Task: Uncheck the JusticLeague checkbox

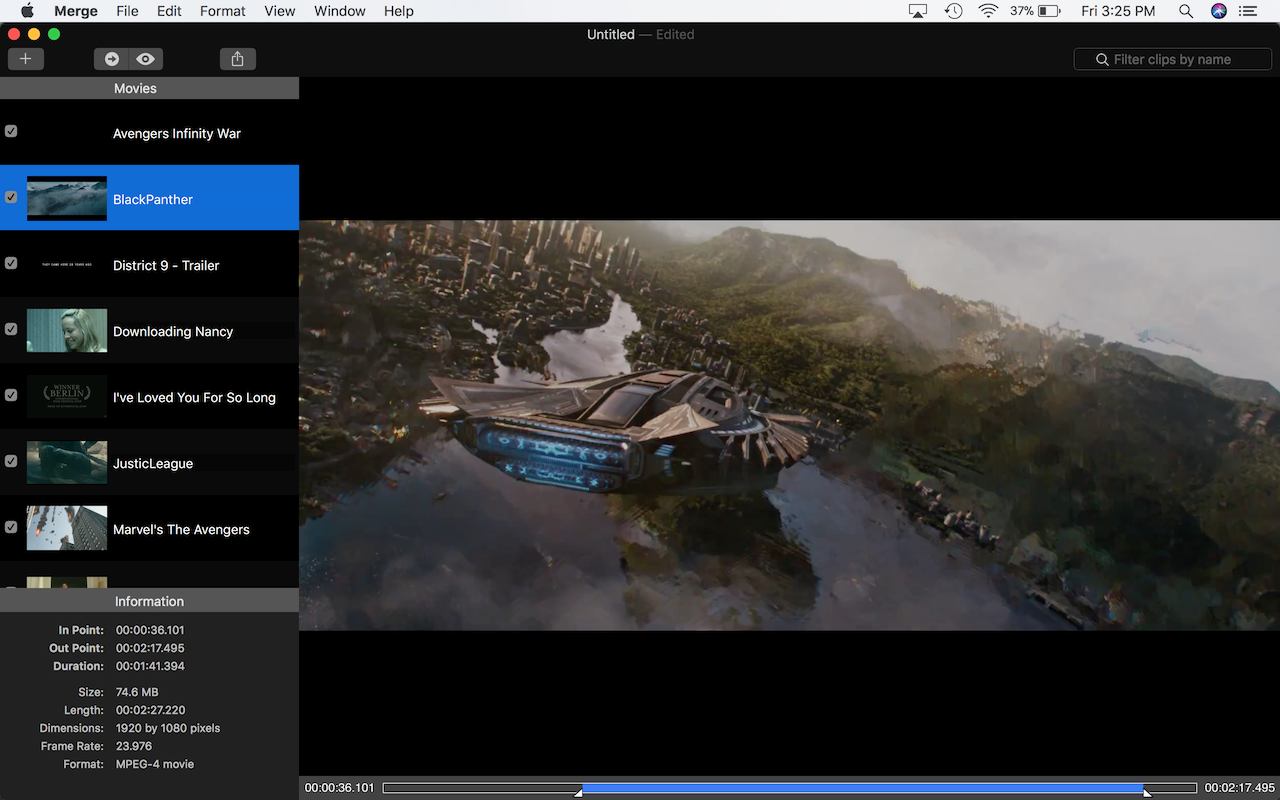Action: point(11,461)
